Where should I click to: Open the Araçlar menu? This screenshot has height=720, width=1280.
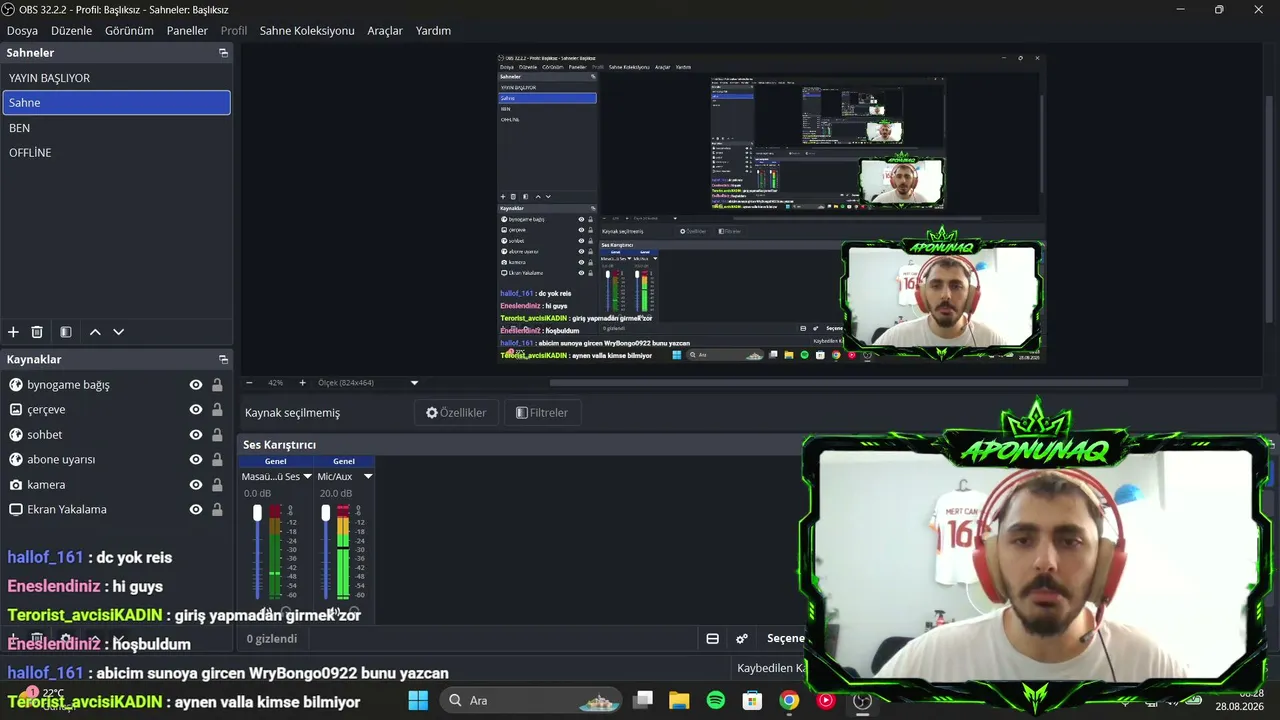pos(385,31)
